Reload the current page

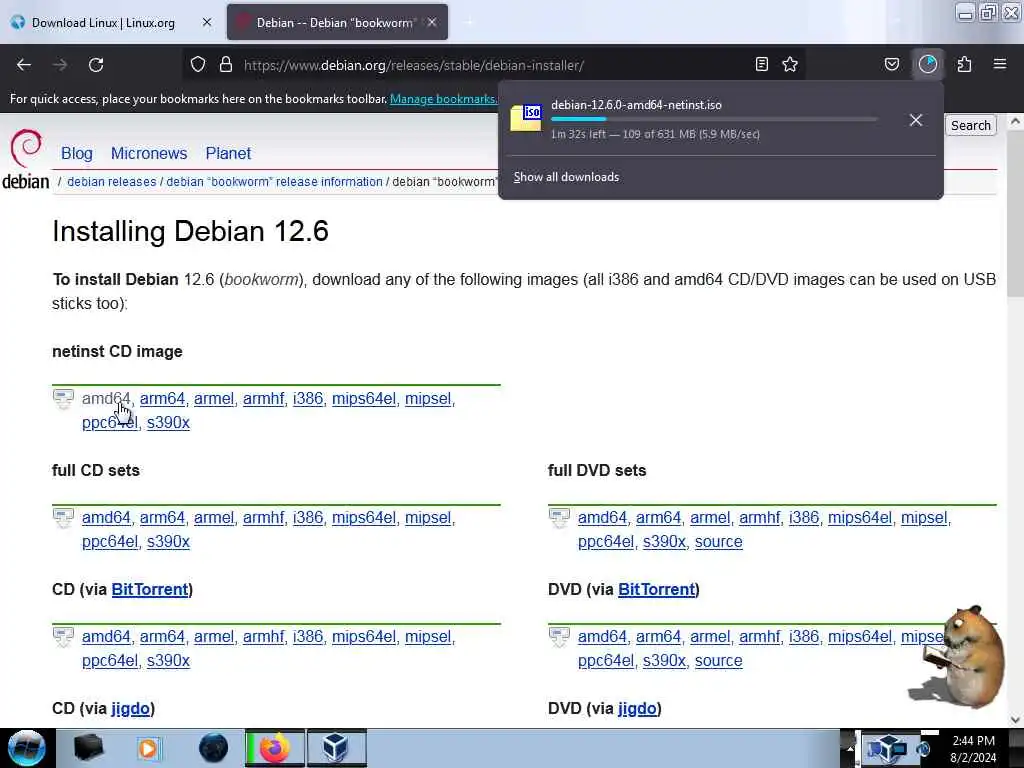tap(96, 65)
